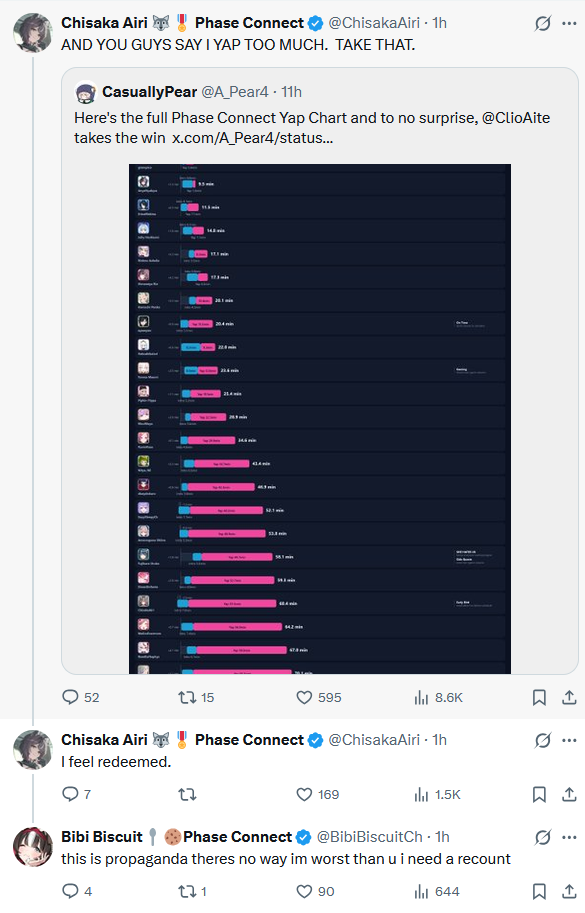Share the first Chisaka Airi tweet
This screenshot has width=585, height=913.
(569, 697)
